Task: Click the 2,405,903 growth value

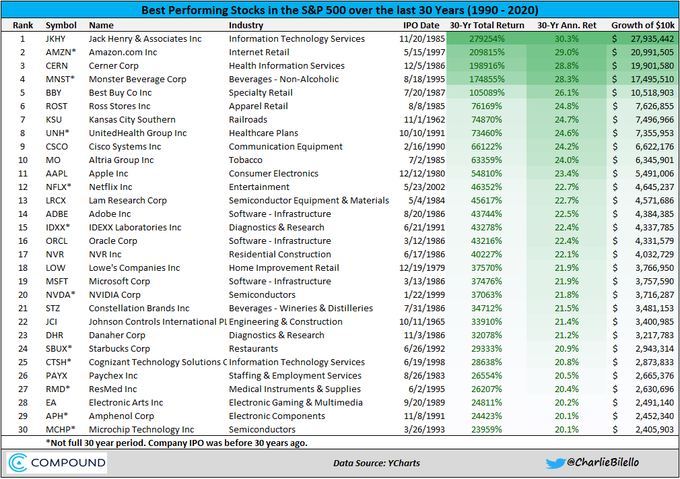Action: coord(655,429)
